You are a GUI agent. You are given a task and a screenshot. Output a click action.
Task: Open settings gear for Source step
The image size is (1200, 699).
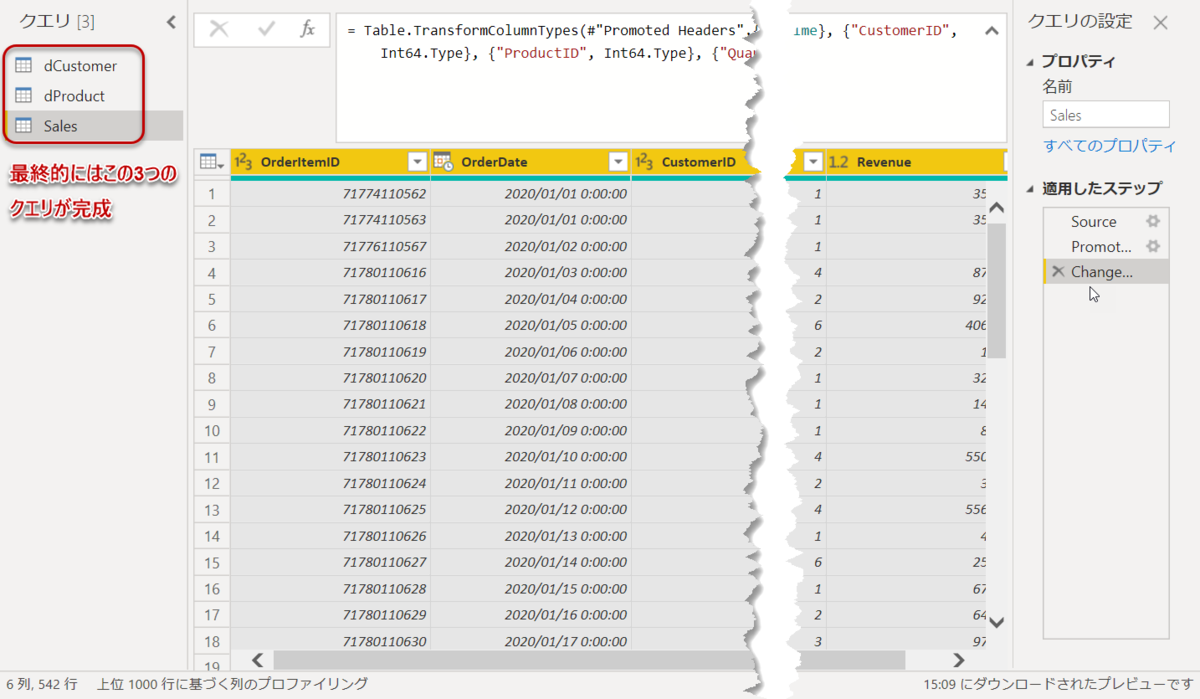click(1153, 221)
